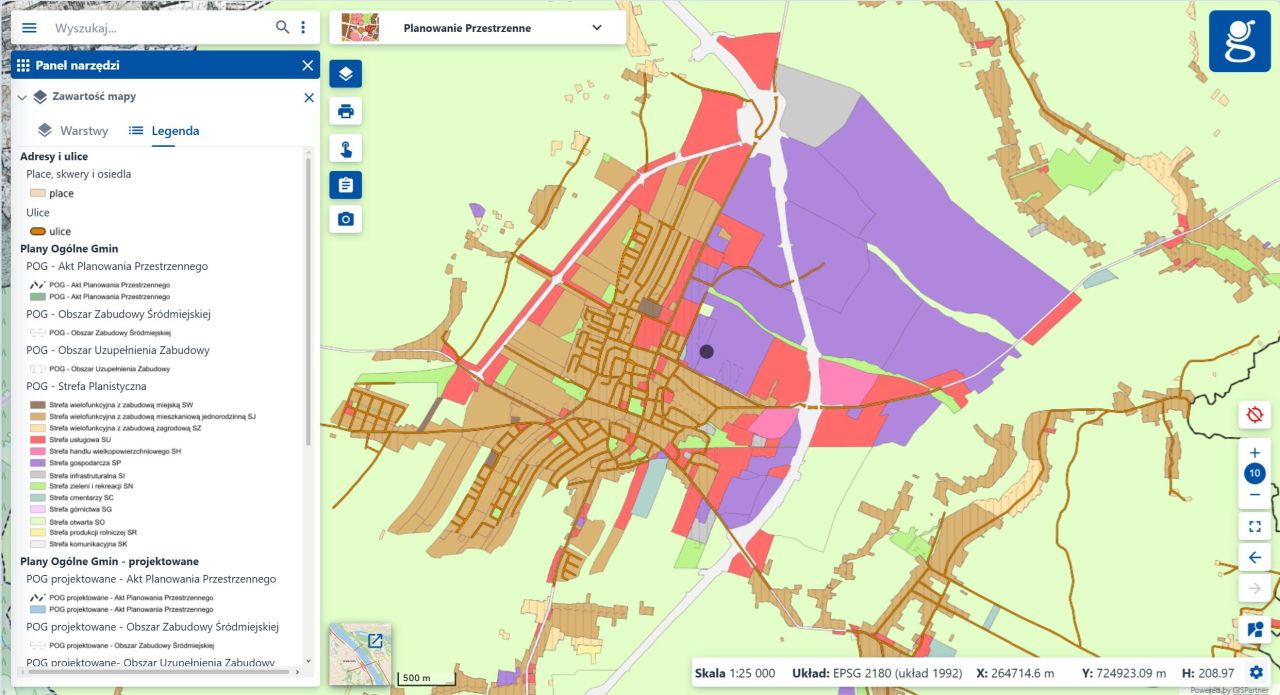Click the disabled geolocation compass icon
1280x695 pixels.
[1254, 414]
